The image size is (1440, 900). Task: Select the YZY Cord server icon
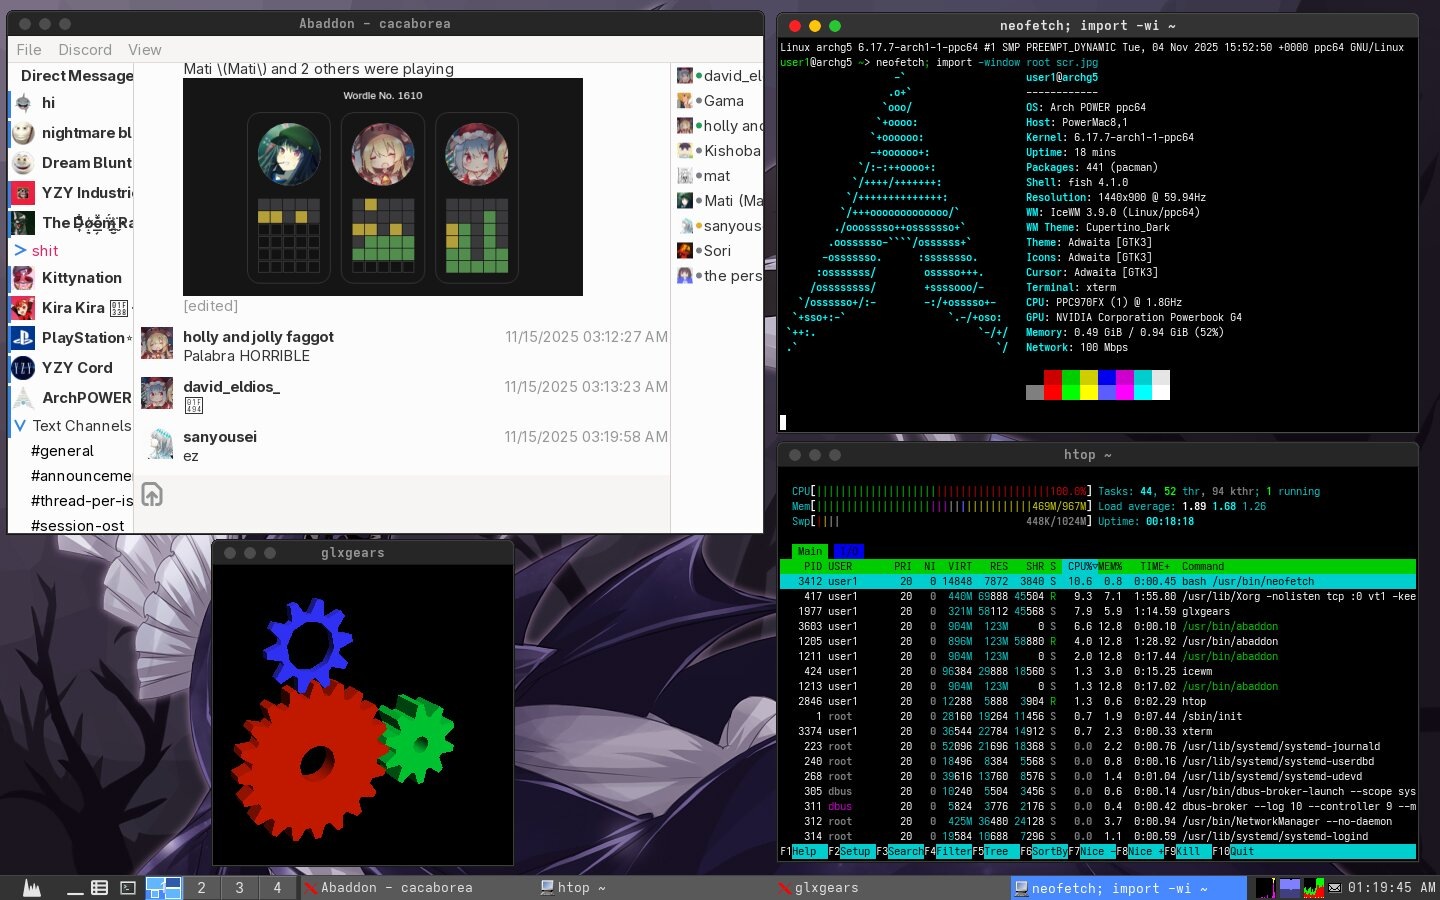click(23, 368)
